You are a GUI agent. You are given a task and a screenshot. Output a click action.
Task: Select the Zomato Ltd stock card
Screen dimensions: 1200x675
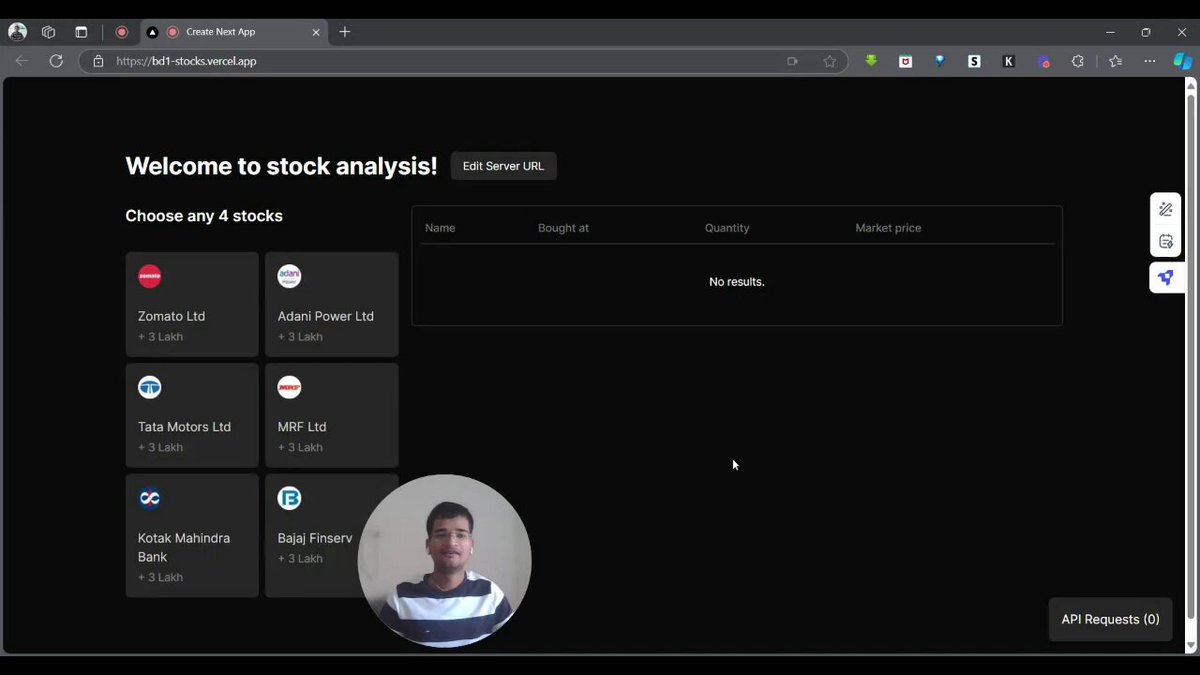point(192,304)
